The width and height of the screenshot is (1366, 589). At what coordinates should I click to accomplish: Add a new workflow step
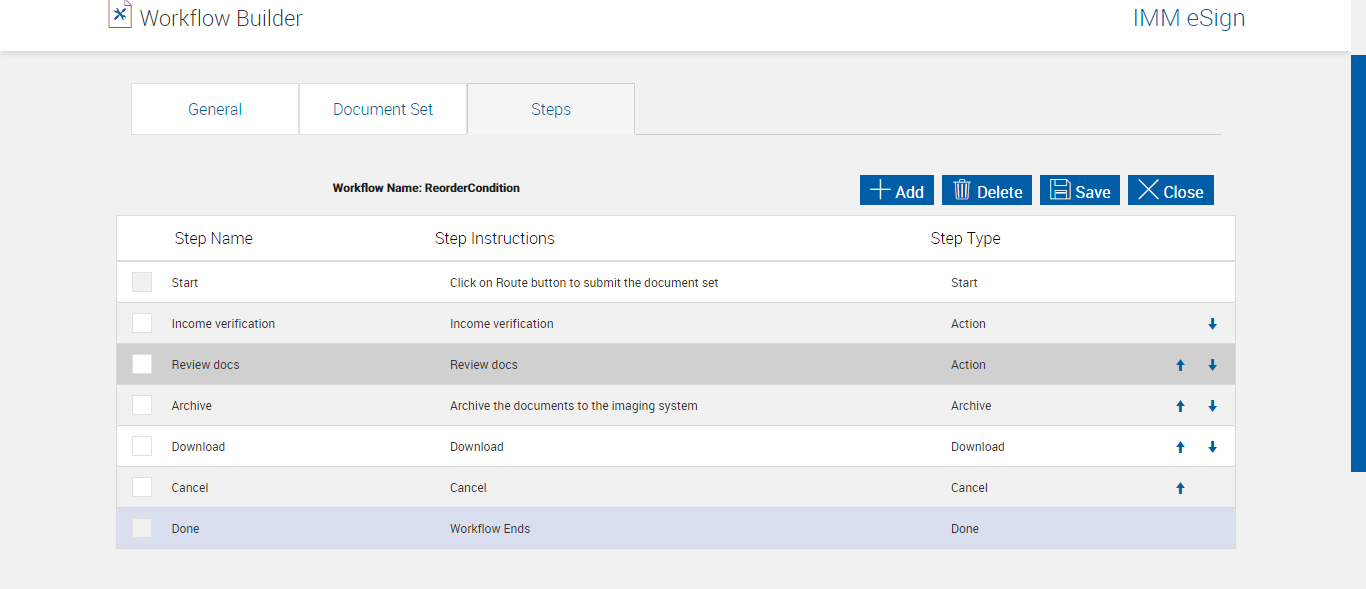point(897,191)
